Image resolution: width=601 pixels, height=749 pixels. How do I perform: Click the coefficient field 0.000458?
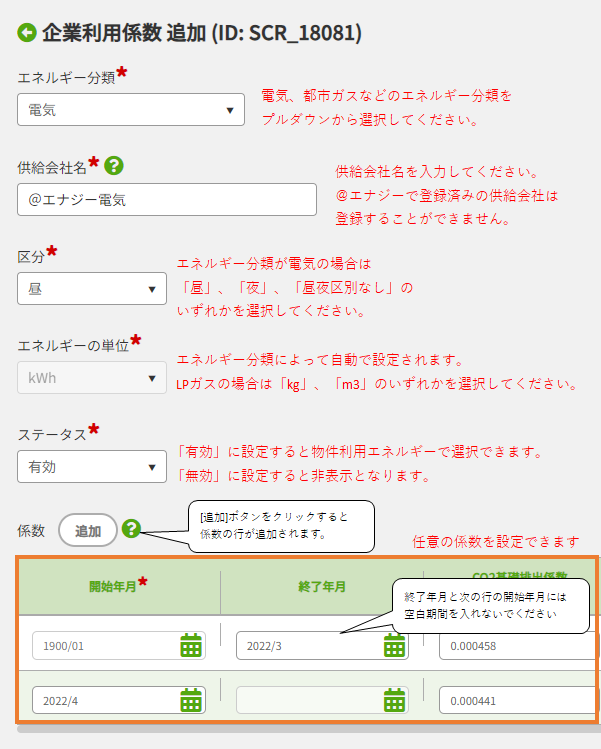(518, 646)
